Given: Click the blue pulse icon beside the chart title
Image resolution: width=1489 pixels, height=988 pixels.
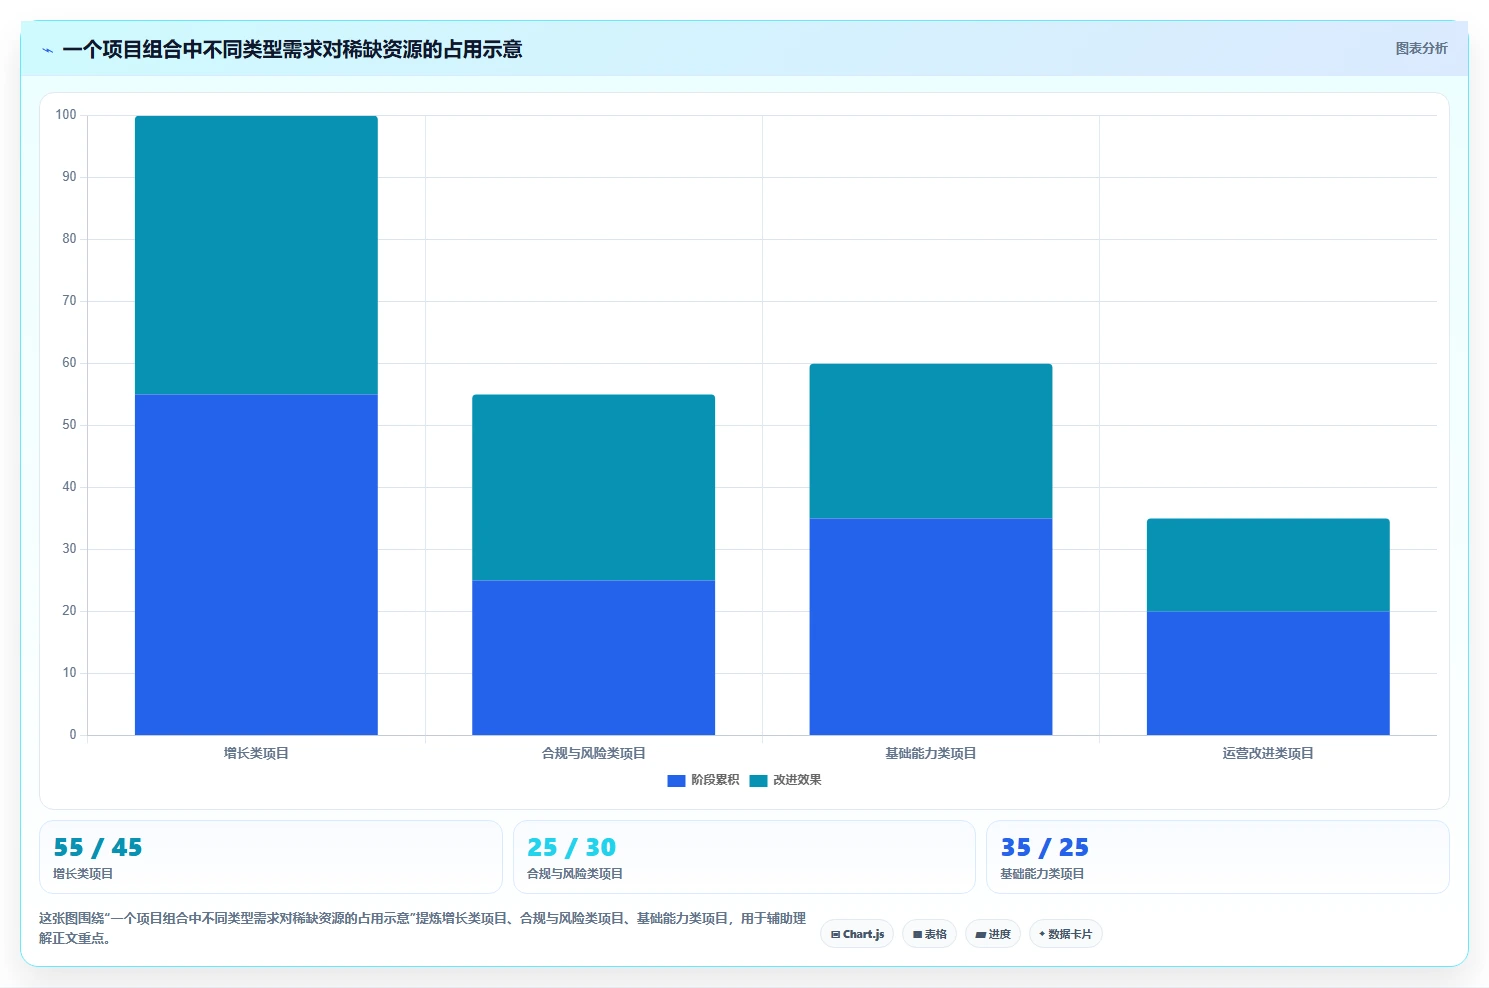Looking at the screenshot, I should point(47,50).
